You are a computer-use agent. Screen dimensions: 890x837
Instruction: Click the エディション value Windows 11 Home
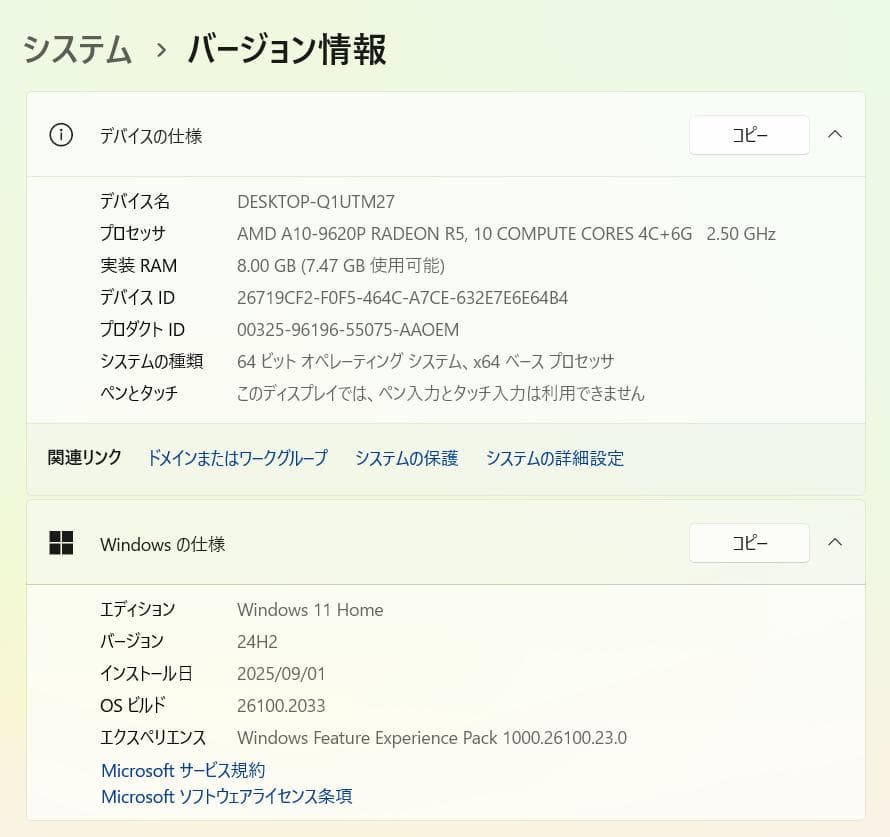pos(310,610)
